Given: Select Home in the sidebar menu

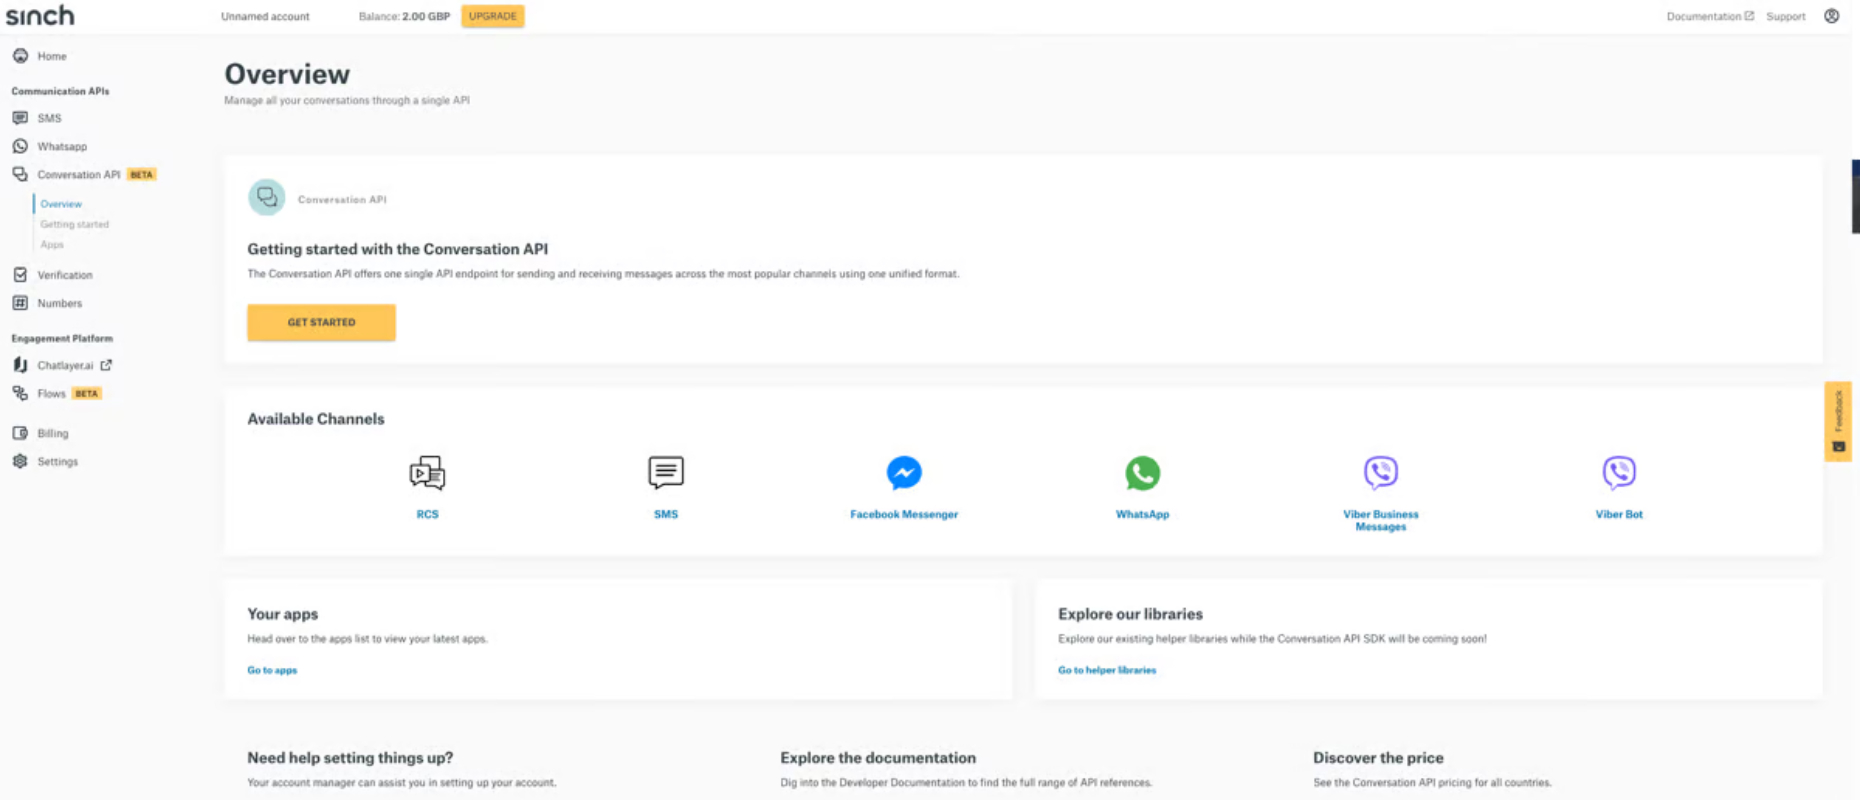Looking at the screenshot, I should coord(52,56).
